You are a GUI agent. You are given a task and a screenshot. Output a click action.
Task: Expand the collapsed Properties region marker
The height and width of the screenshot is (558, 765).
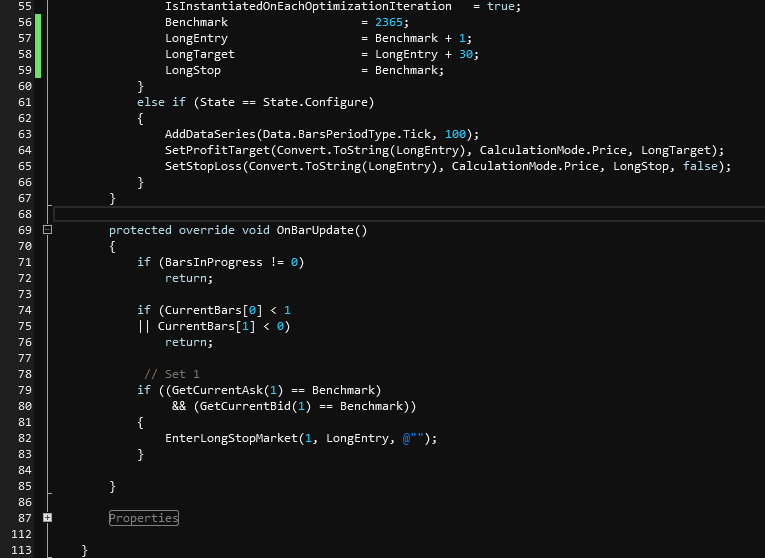[47, 518]
